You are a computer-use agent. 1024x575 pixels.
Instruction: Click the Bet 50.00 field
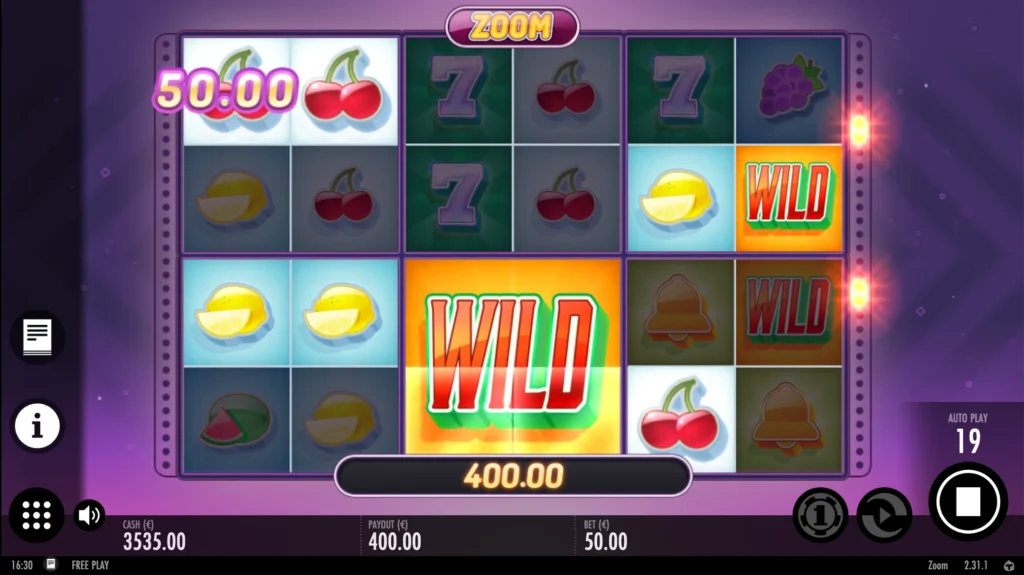[605, 535]
